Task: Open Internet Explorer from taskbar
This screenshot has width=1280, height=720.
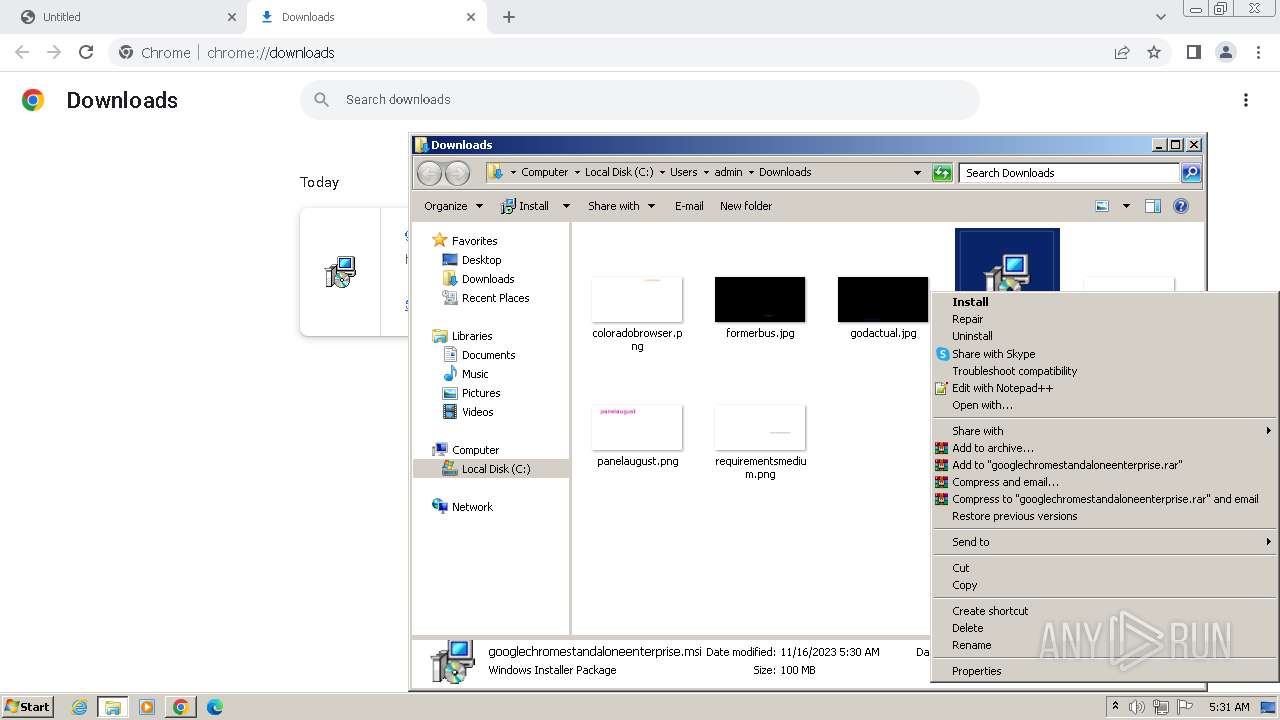Action: (79, 707)
